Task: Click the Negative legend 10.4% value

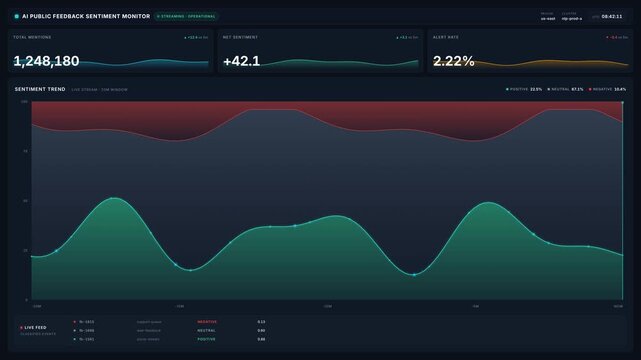Action: tap(620, 89)
